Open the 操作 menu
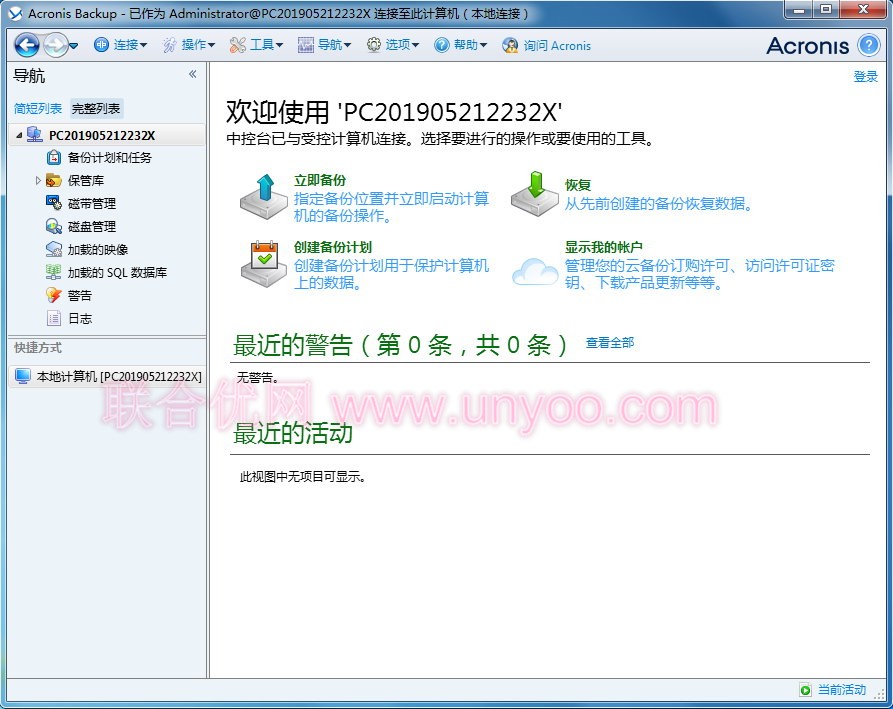 [189, 45]
